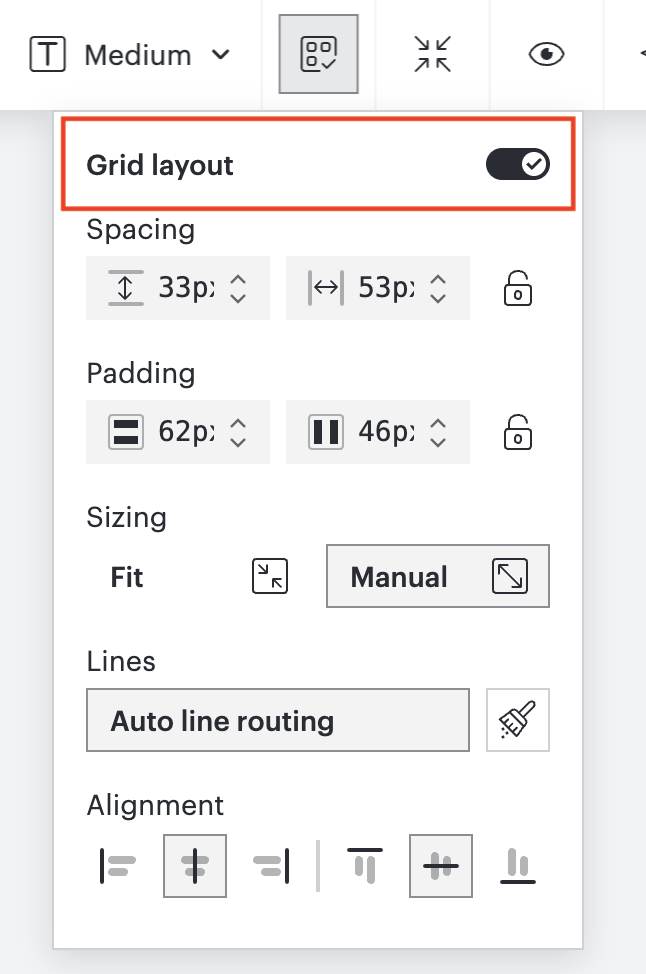Image resolution: width=646 pixels, height=974 pixels.
Task: Click the horizontal spacing stepper arrows
Action: (439, 288)
